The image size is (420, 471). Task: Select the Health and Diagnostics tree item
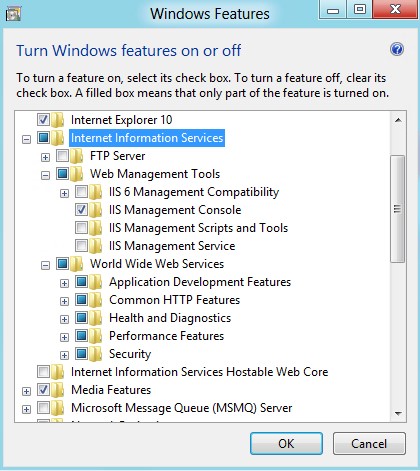(x=170, y=318)
